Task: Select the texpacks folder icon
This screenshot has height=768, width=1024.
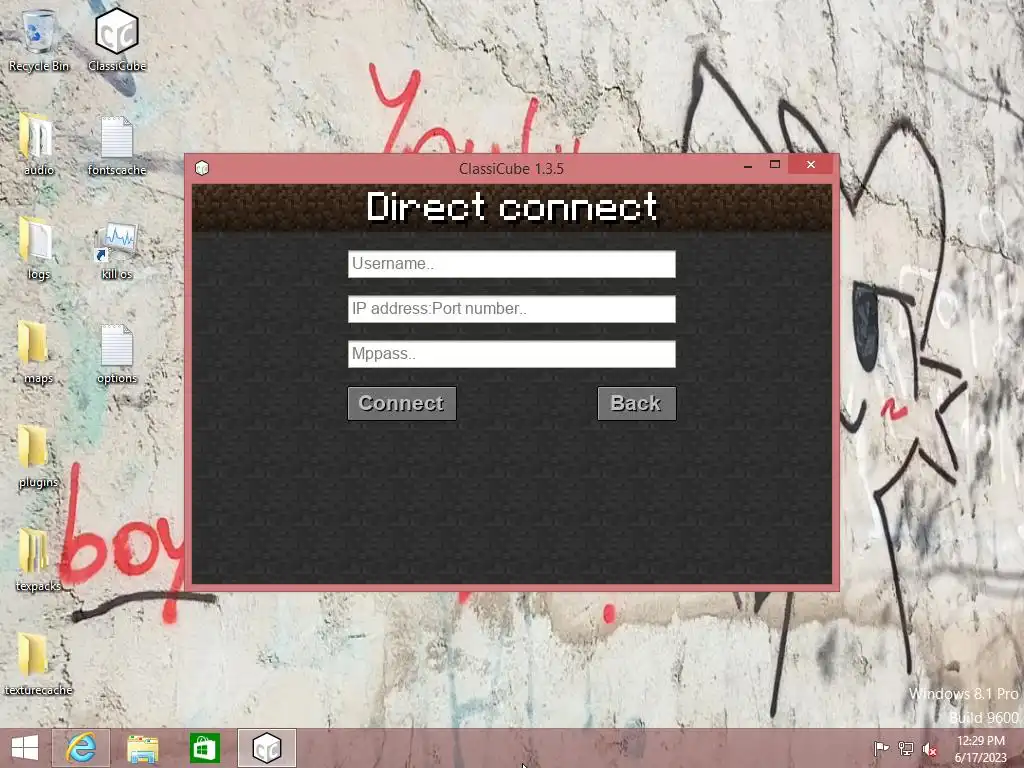Action: (38, 560)
